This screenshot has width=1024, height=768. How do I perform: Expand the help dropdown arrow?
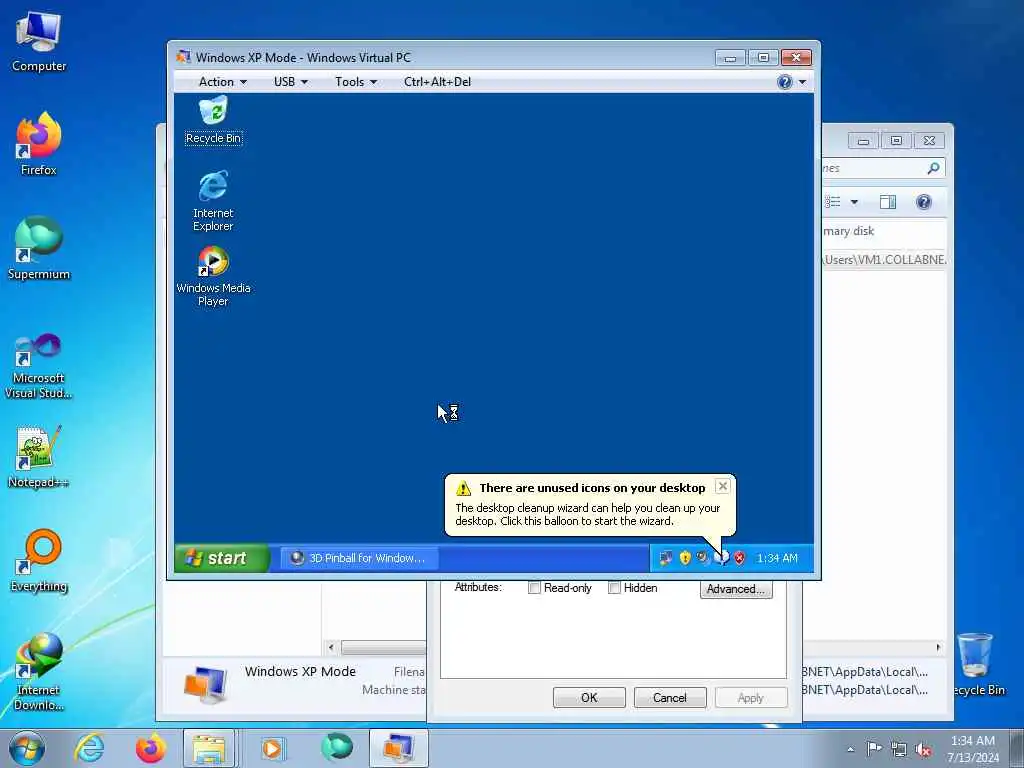pyautogui.click(x=803, y=82)
